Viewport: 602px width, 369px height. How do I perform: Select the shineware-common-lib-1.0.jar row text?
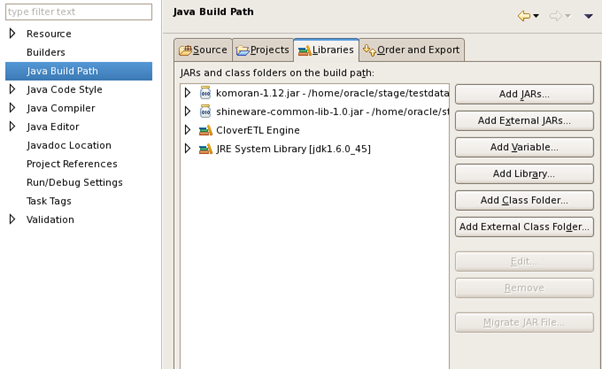tap(332, 112)
